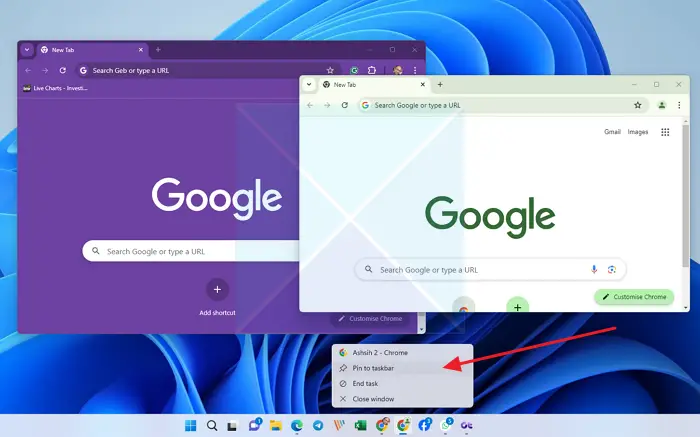Select Ashsih 2 - Chrome in context menu

coord(402,353)
